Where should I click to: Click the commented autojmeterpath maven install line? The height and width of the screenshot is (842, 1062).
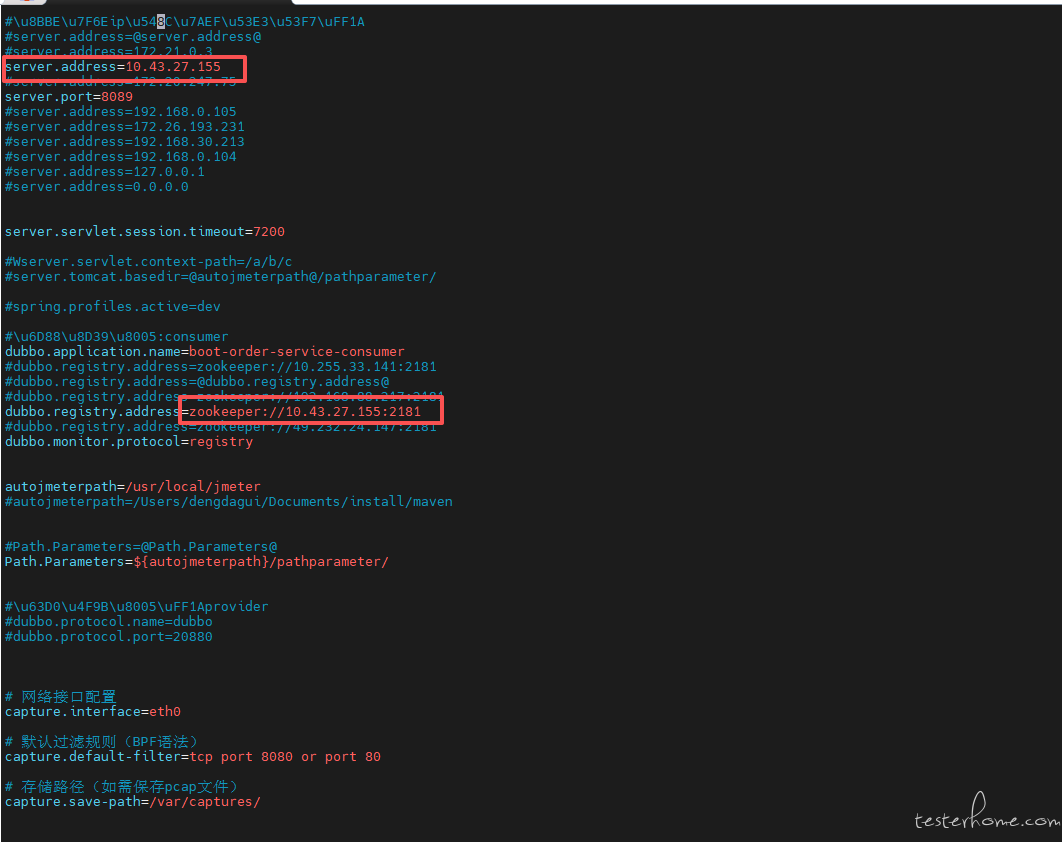228,502
